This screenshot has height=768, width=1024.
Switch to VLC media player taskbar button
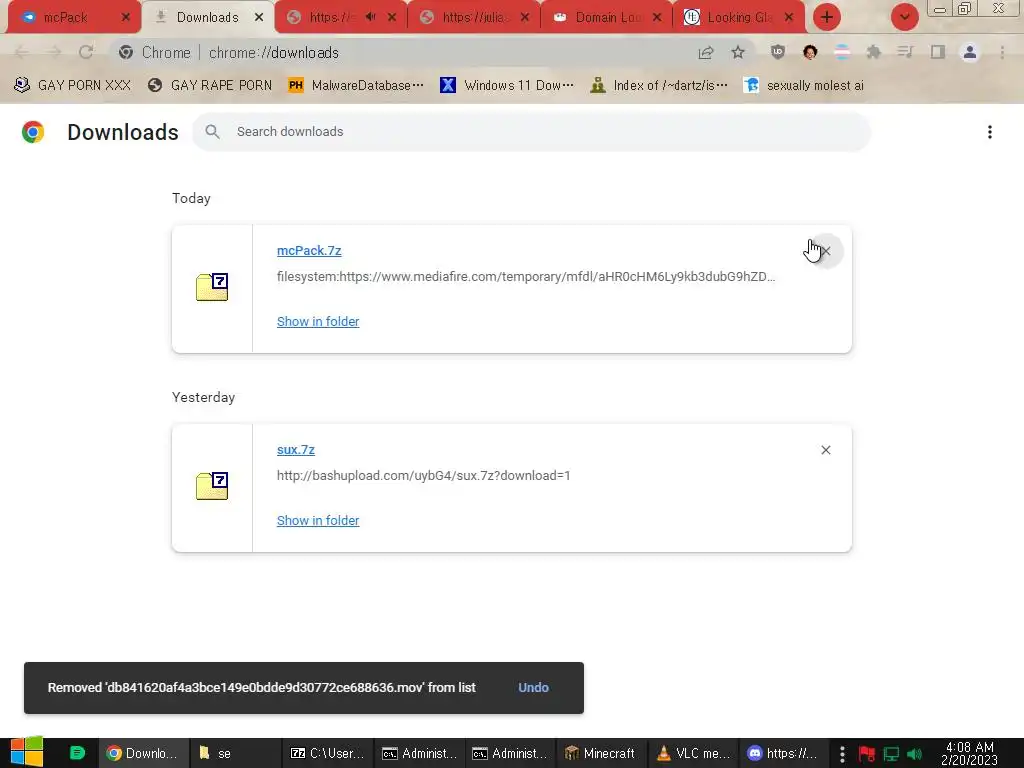(x=692, y=753)
